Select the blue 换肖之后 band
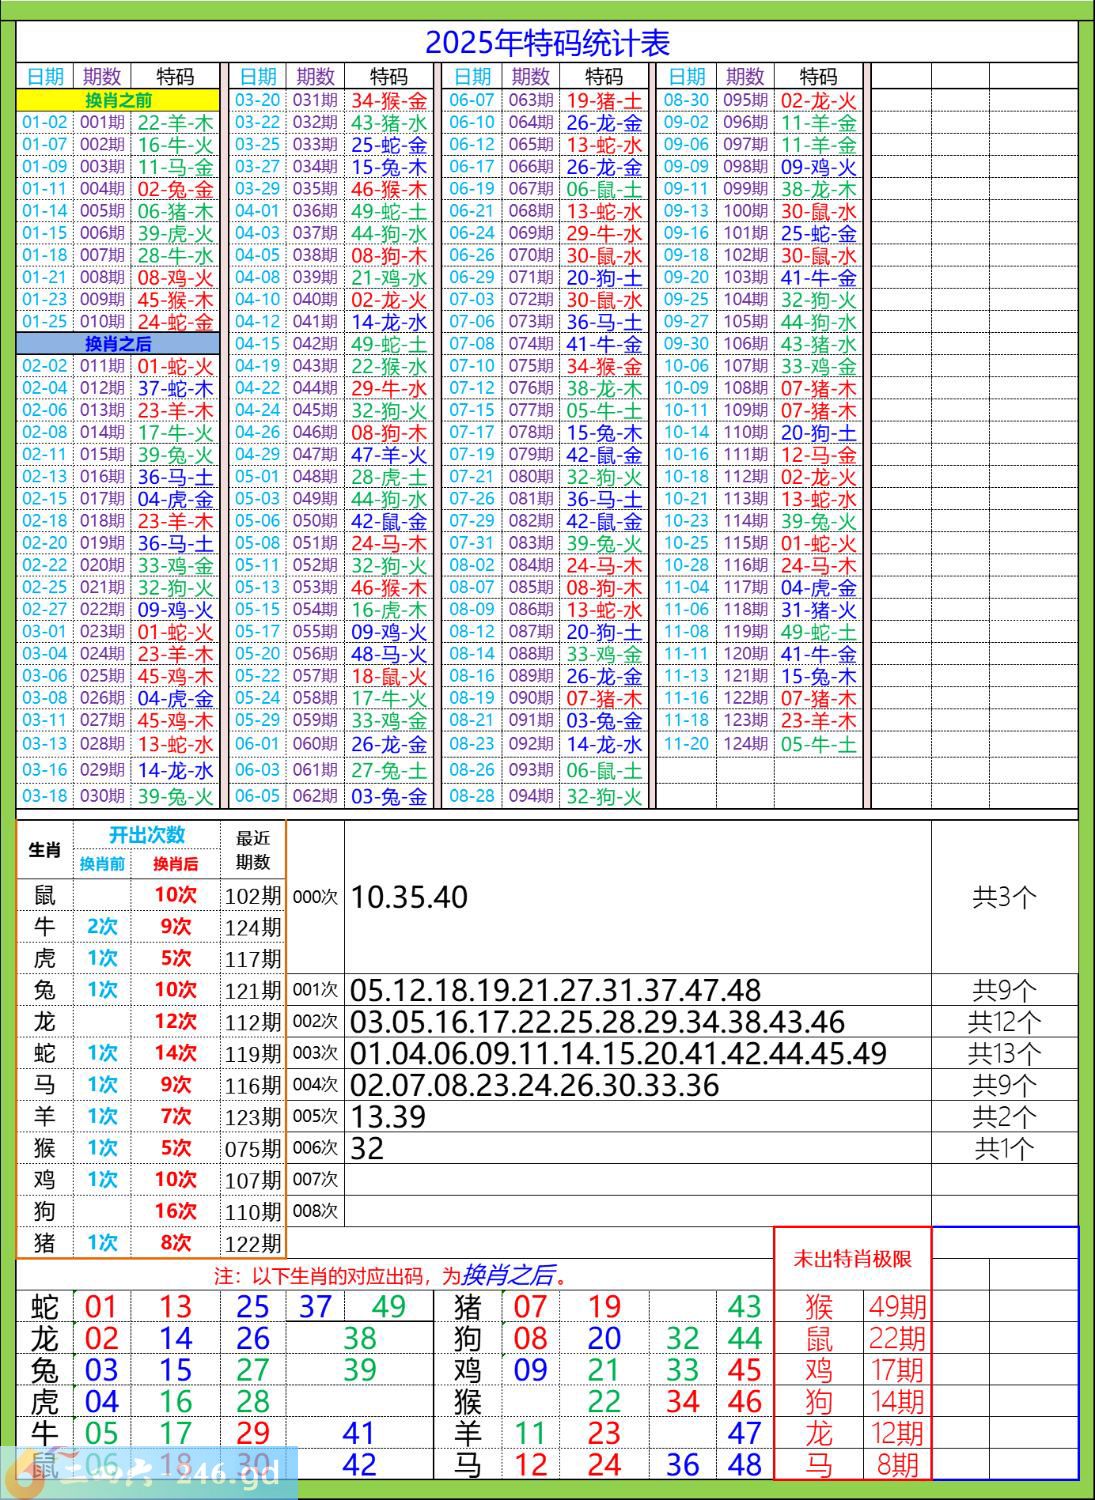1095x1500 pixels. 118,344
